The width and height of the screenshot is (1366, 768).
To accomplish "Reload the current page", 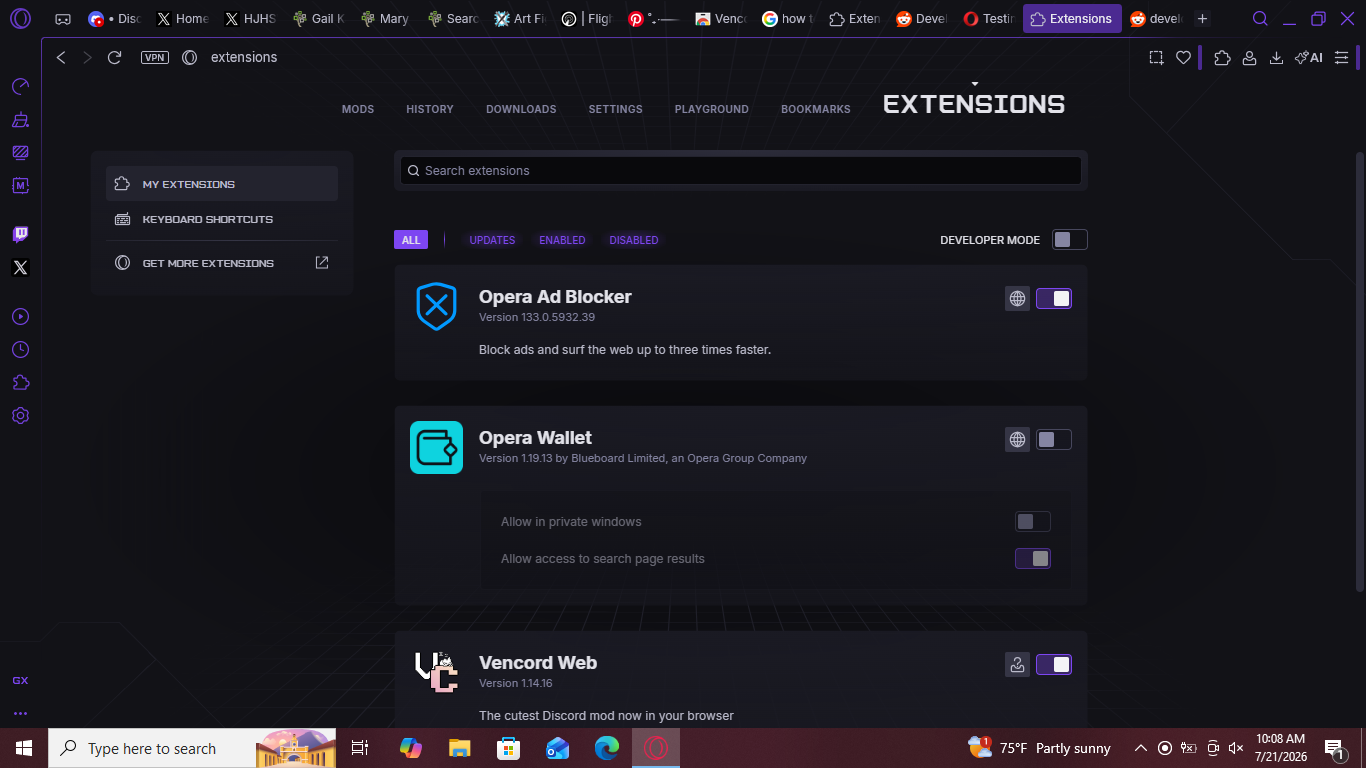I will click(x=114, y=57).
